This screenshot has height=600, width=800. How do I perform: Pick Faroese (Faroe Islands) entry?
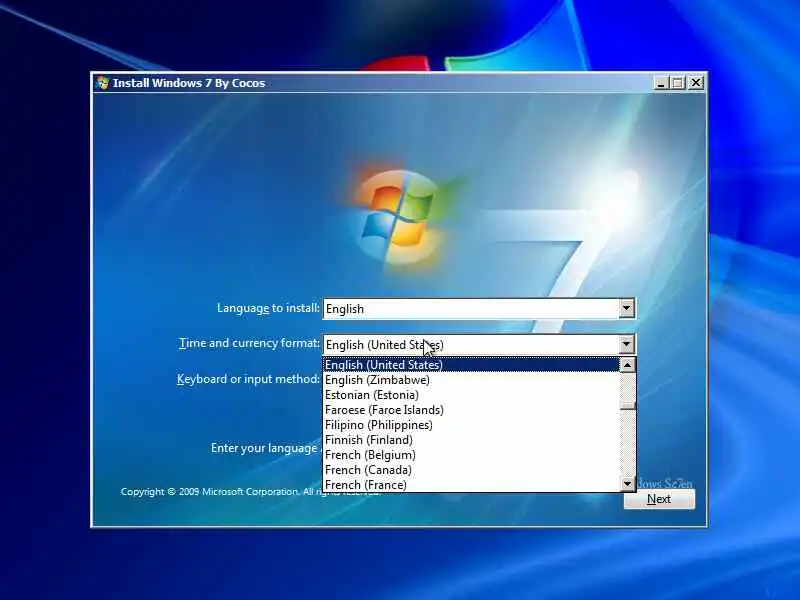point(471,410)
